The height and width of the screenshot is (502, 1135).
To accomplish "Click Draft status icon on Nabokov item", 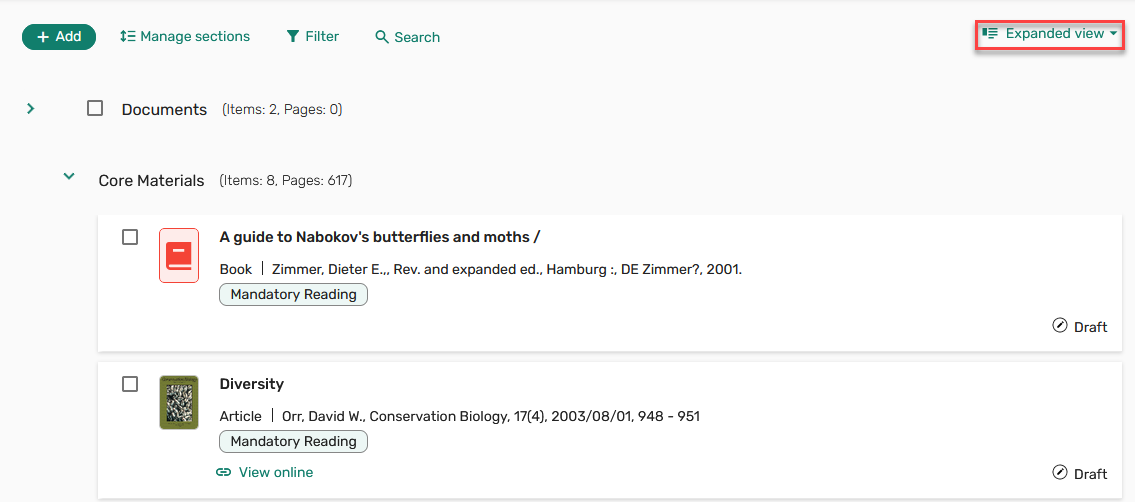I will 1060,326.
